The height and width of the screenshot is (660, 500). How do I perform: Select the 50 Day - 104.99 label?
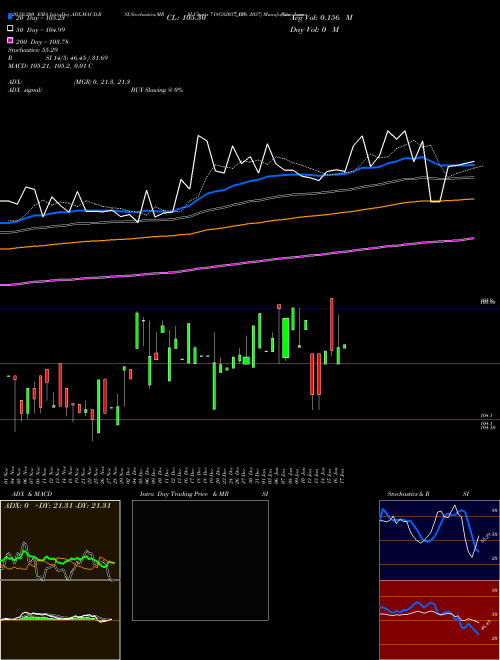pos(40,30)
